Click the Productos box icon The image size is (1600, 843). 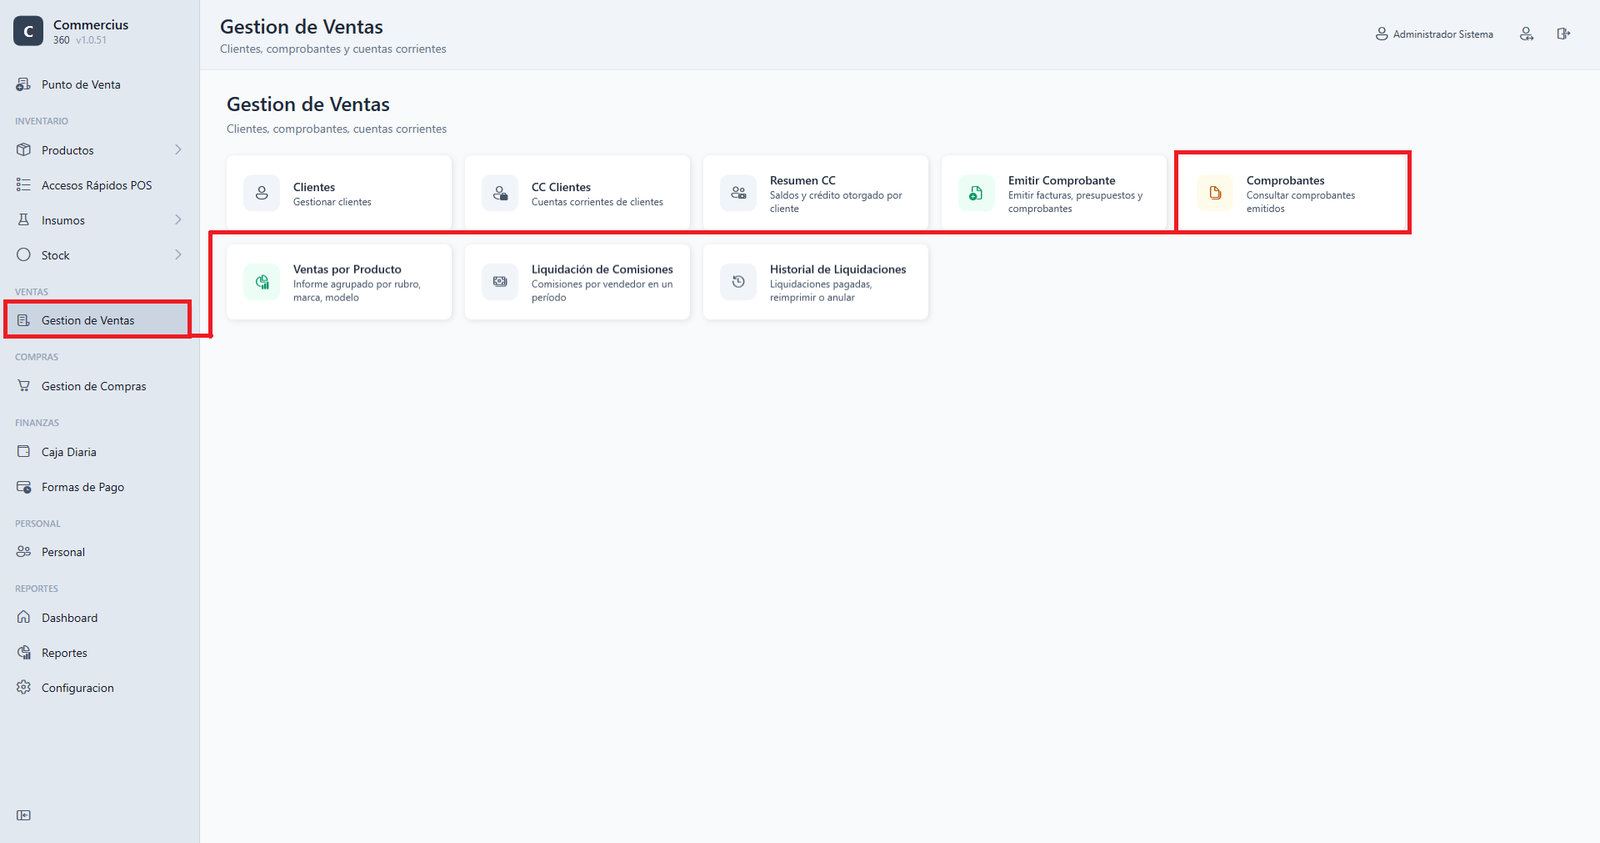[x=24, y=150]
